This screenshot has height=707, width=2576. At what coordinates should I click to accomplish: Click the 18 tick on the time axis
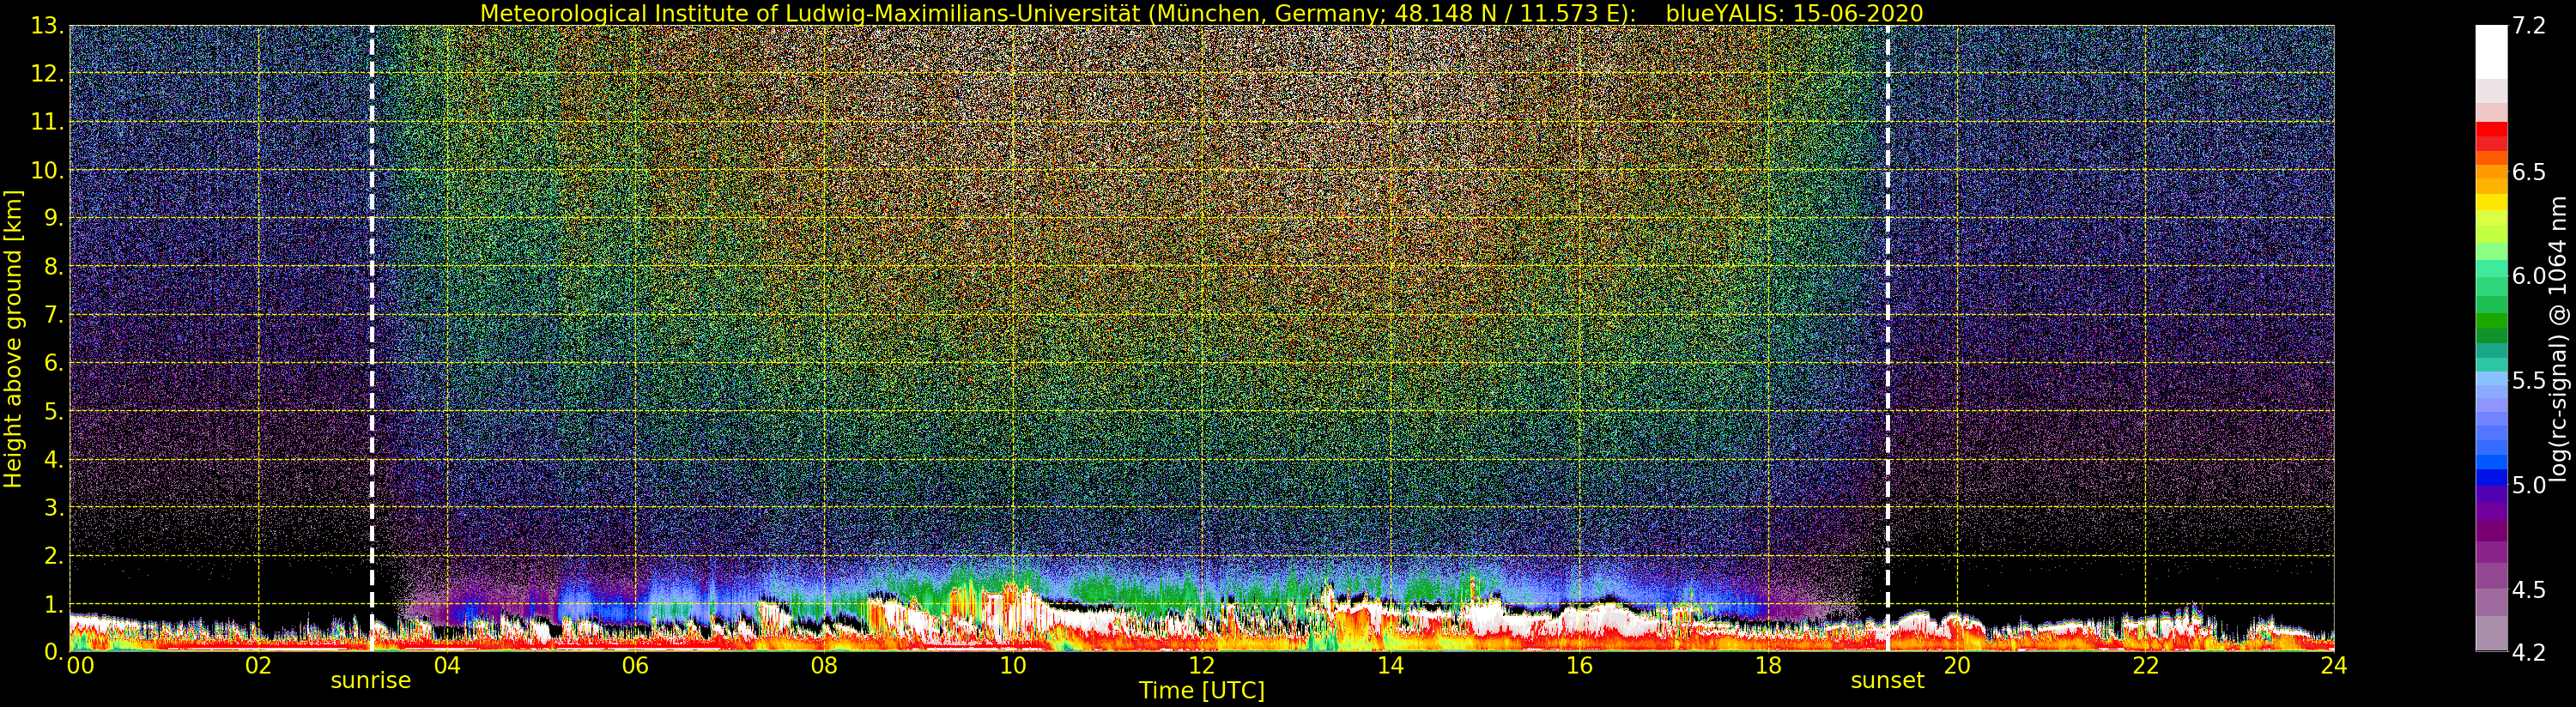[x=1767, y=666]
